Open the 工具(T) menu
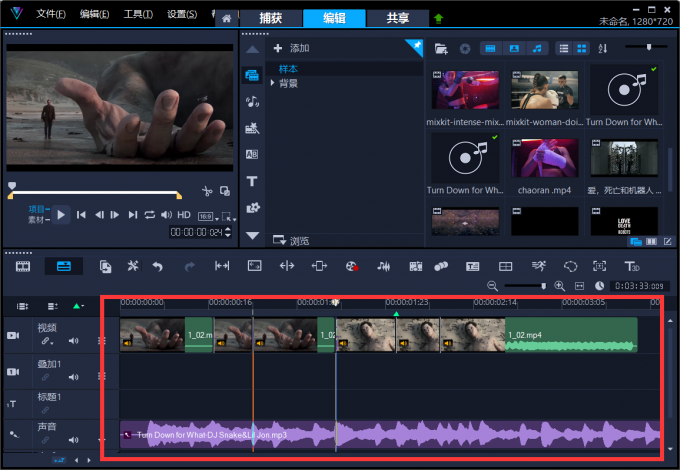The height and width of the screenshot is (470, 680). [x=138, y=14]
